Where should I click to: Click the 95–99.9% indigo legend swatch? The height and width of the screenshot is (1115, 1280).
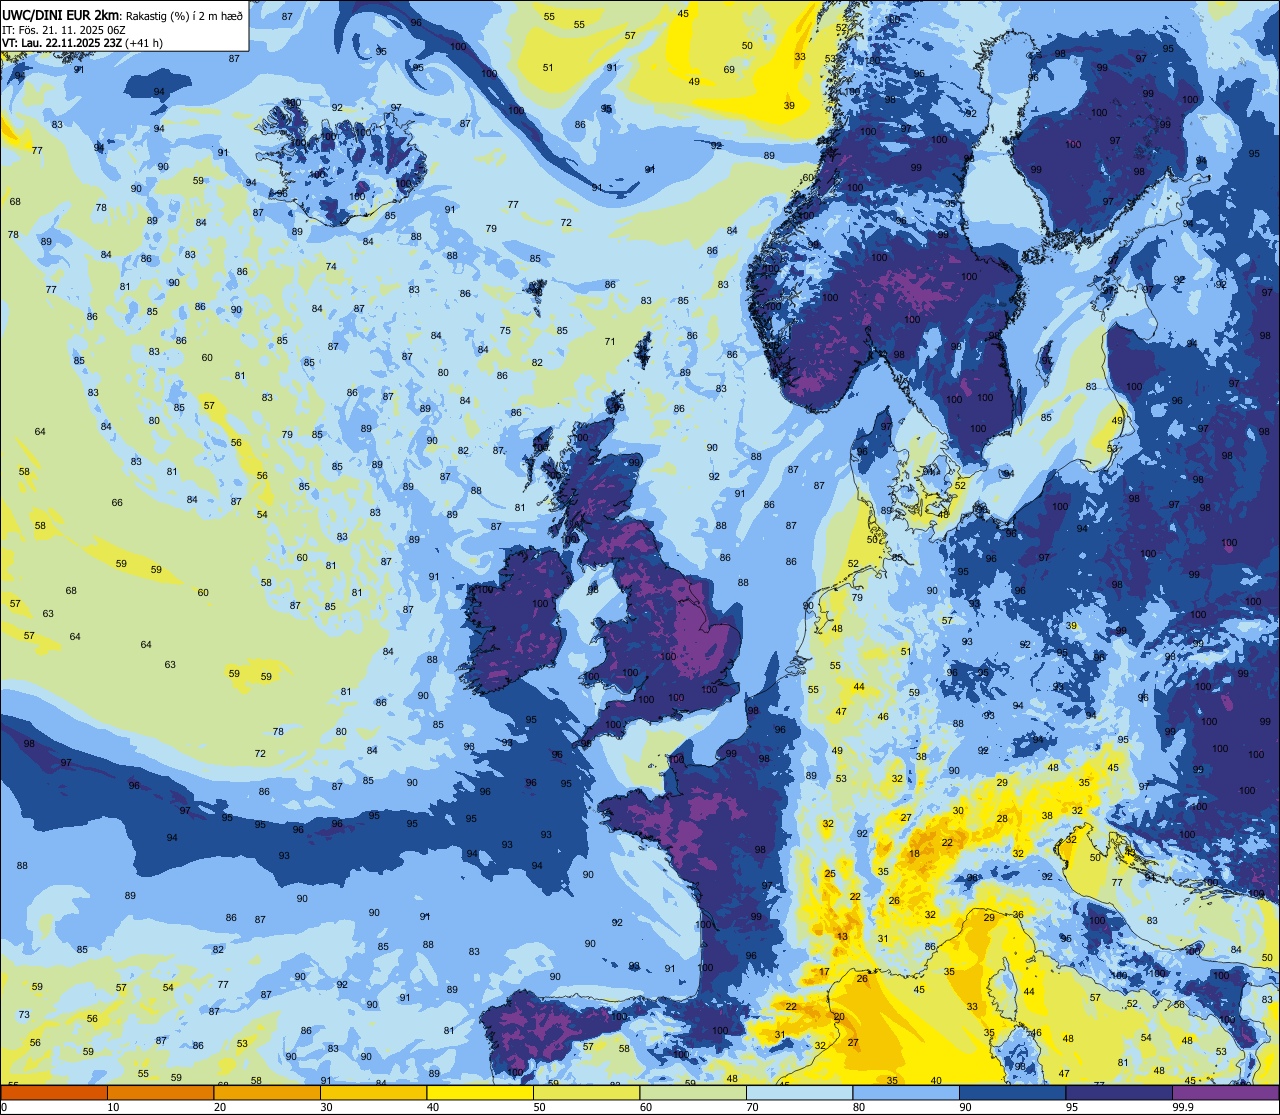pyautogui.click(x=1119, y=1092)
